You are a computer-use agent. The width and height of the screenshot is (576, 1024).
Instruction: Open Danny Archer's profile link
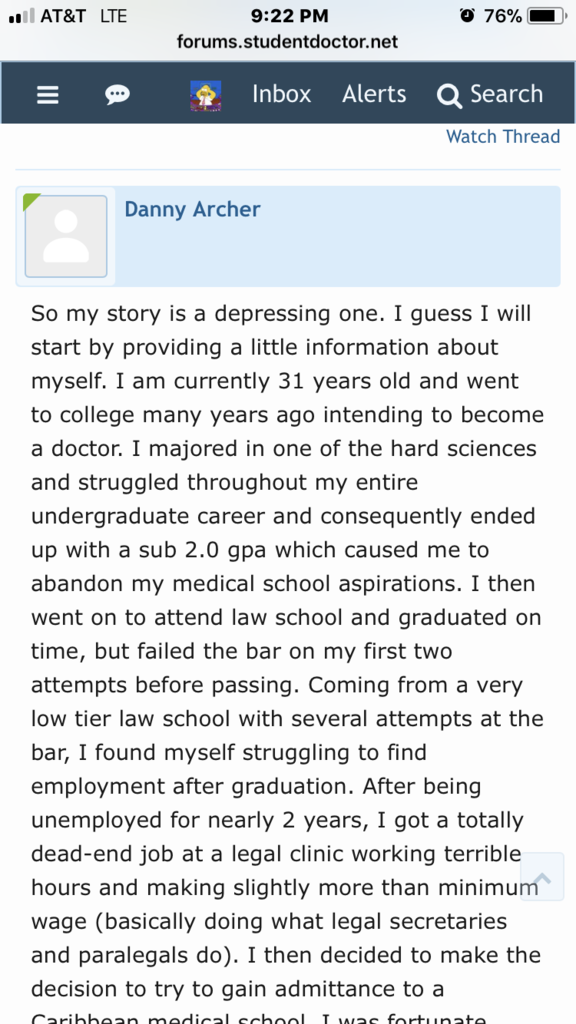(x=193, y=209)
